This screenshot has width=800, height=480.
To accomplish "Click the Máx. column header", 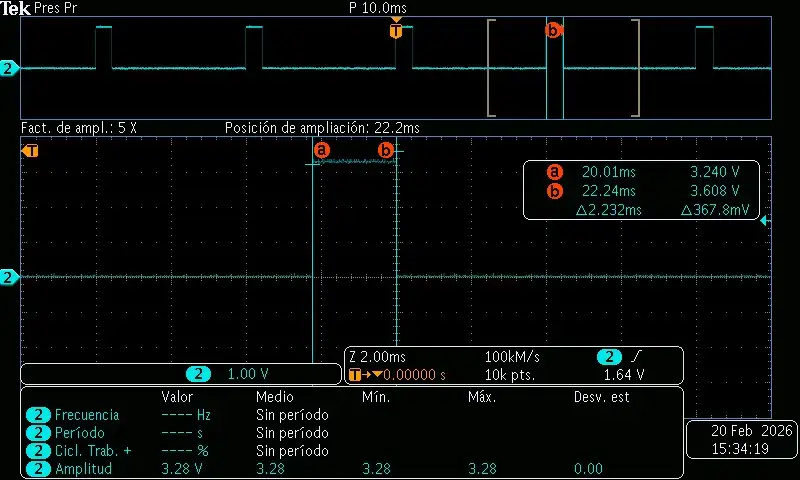I will click(482, 397).
